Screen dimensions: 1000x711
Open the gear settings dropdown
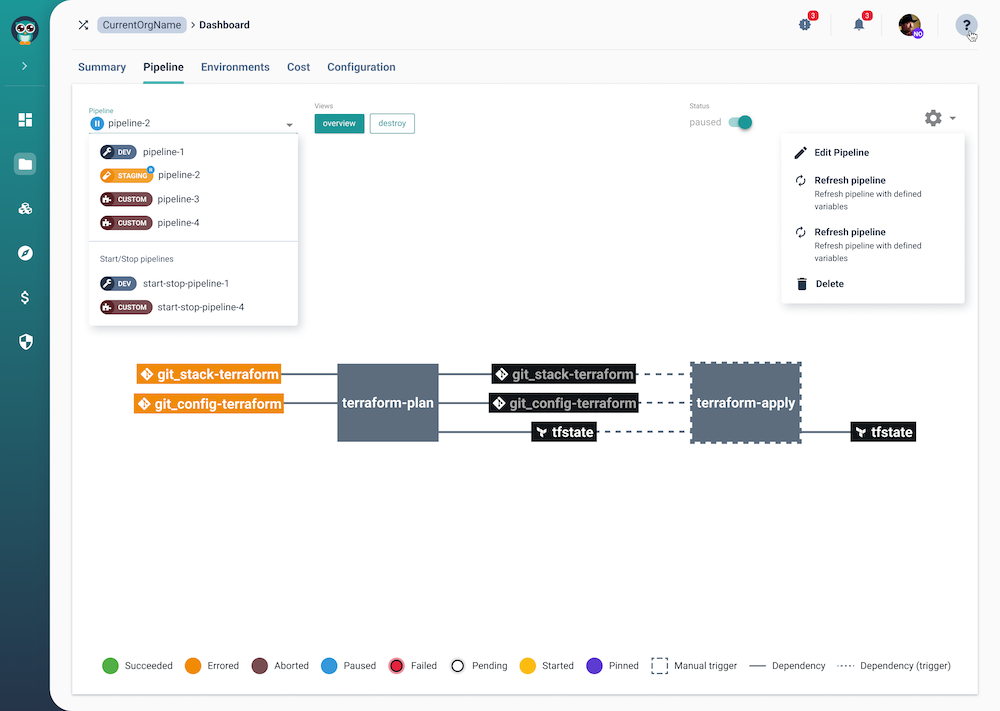pyautogui.click(x=939, y=118)
